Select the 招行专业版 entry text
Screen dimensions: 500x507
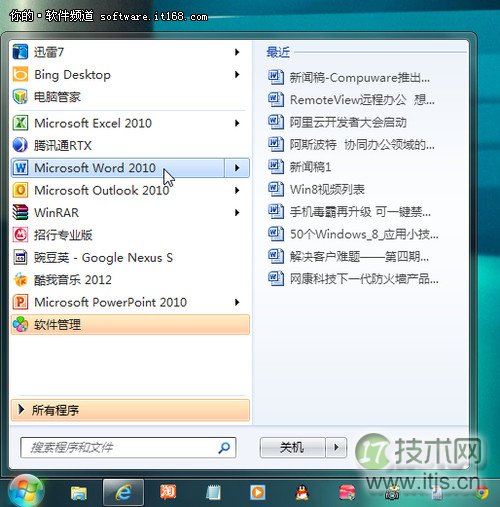tap(63, 235)
